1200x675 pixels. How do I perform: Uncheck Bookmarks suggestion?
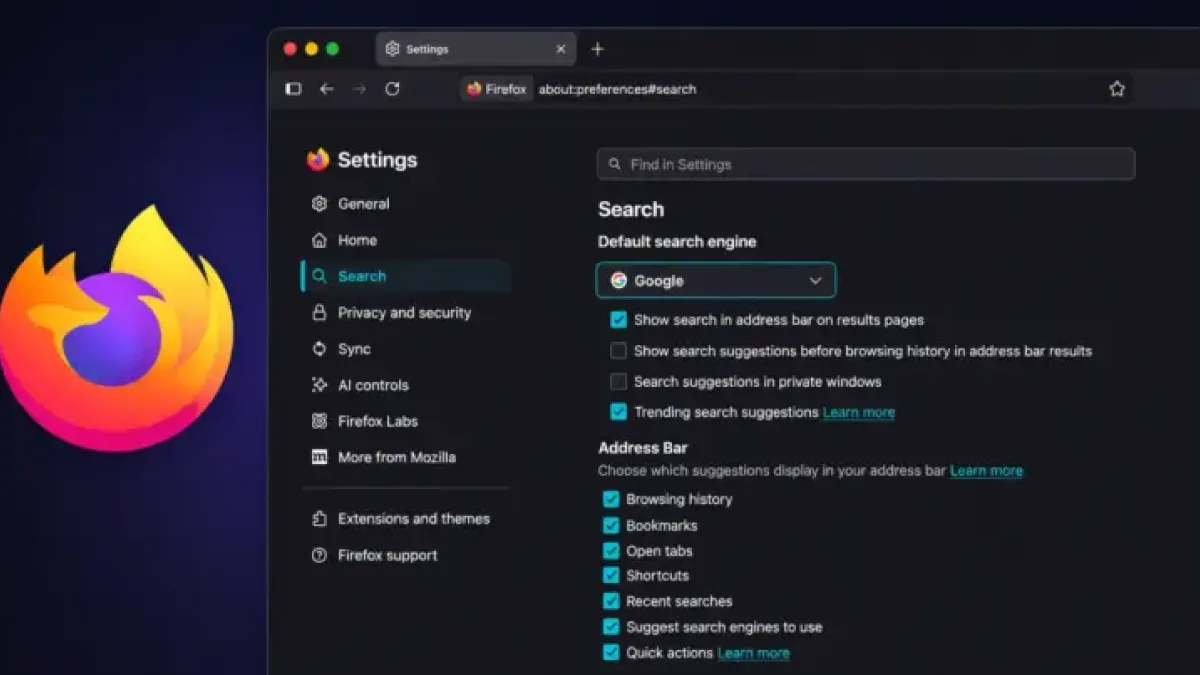point(610,525)
